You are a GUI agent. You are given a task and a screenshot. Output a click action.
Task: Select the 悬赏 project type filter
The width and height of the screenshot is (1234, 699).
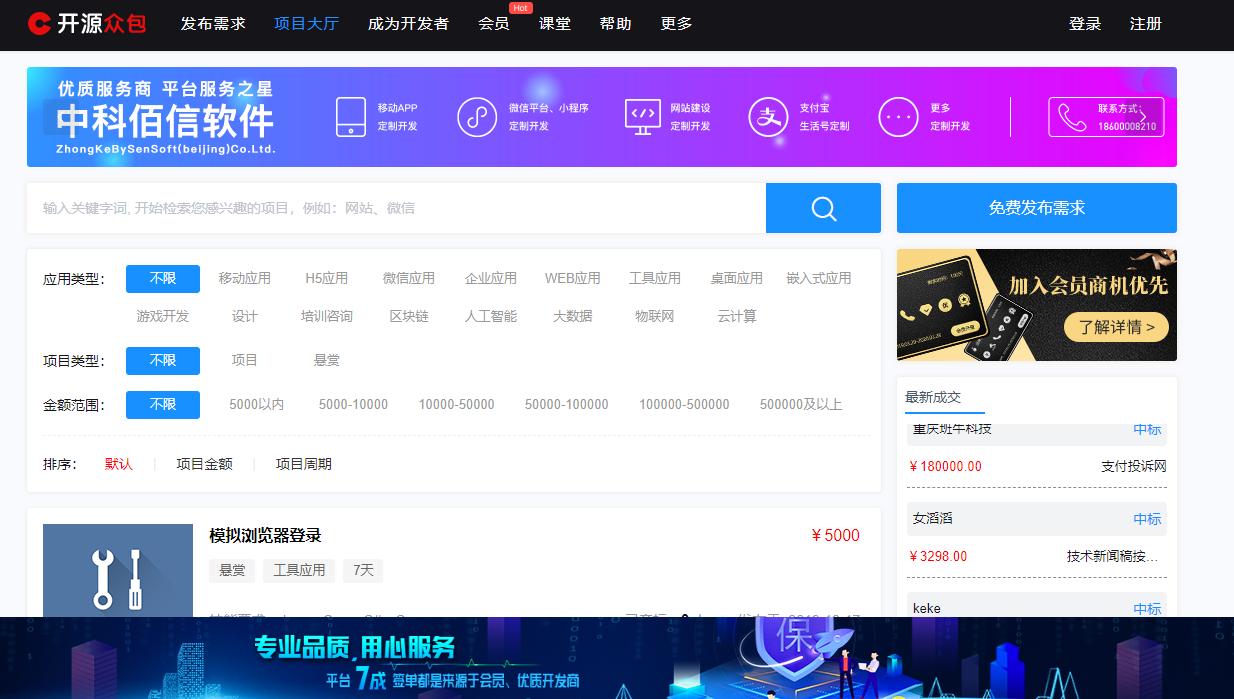tap(327, 361)
